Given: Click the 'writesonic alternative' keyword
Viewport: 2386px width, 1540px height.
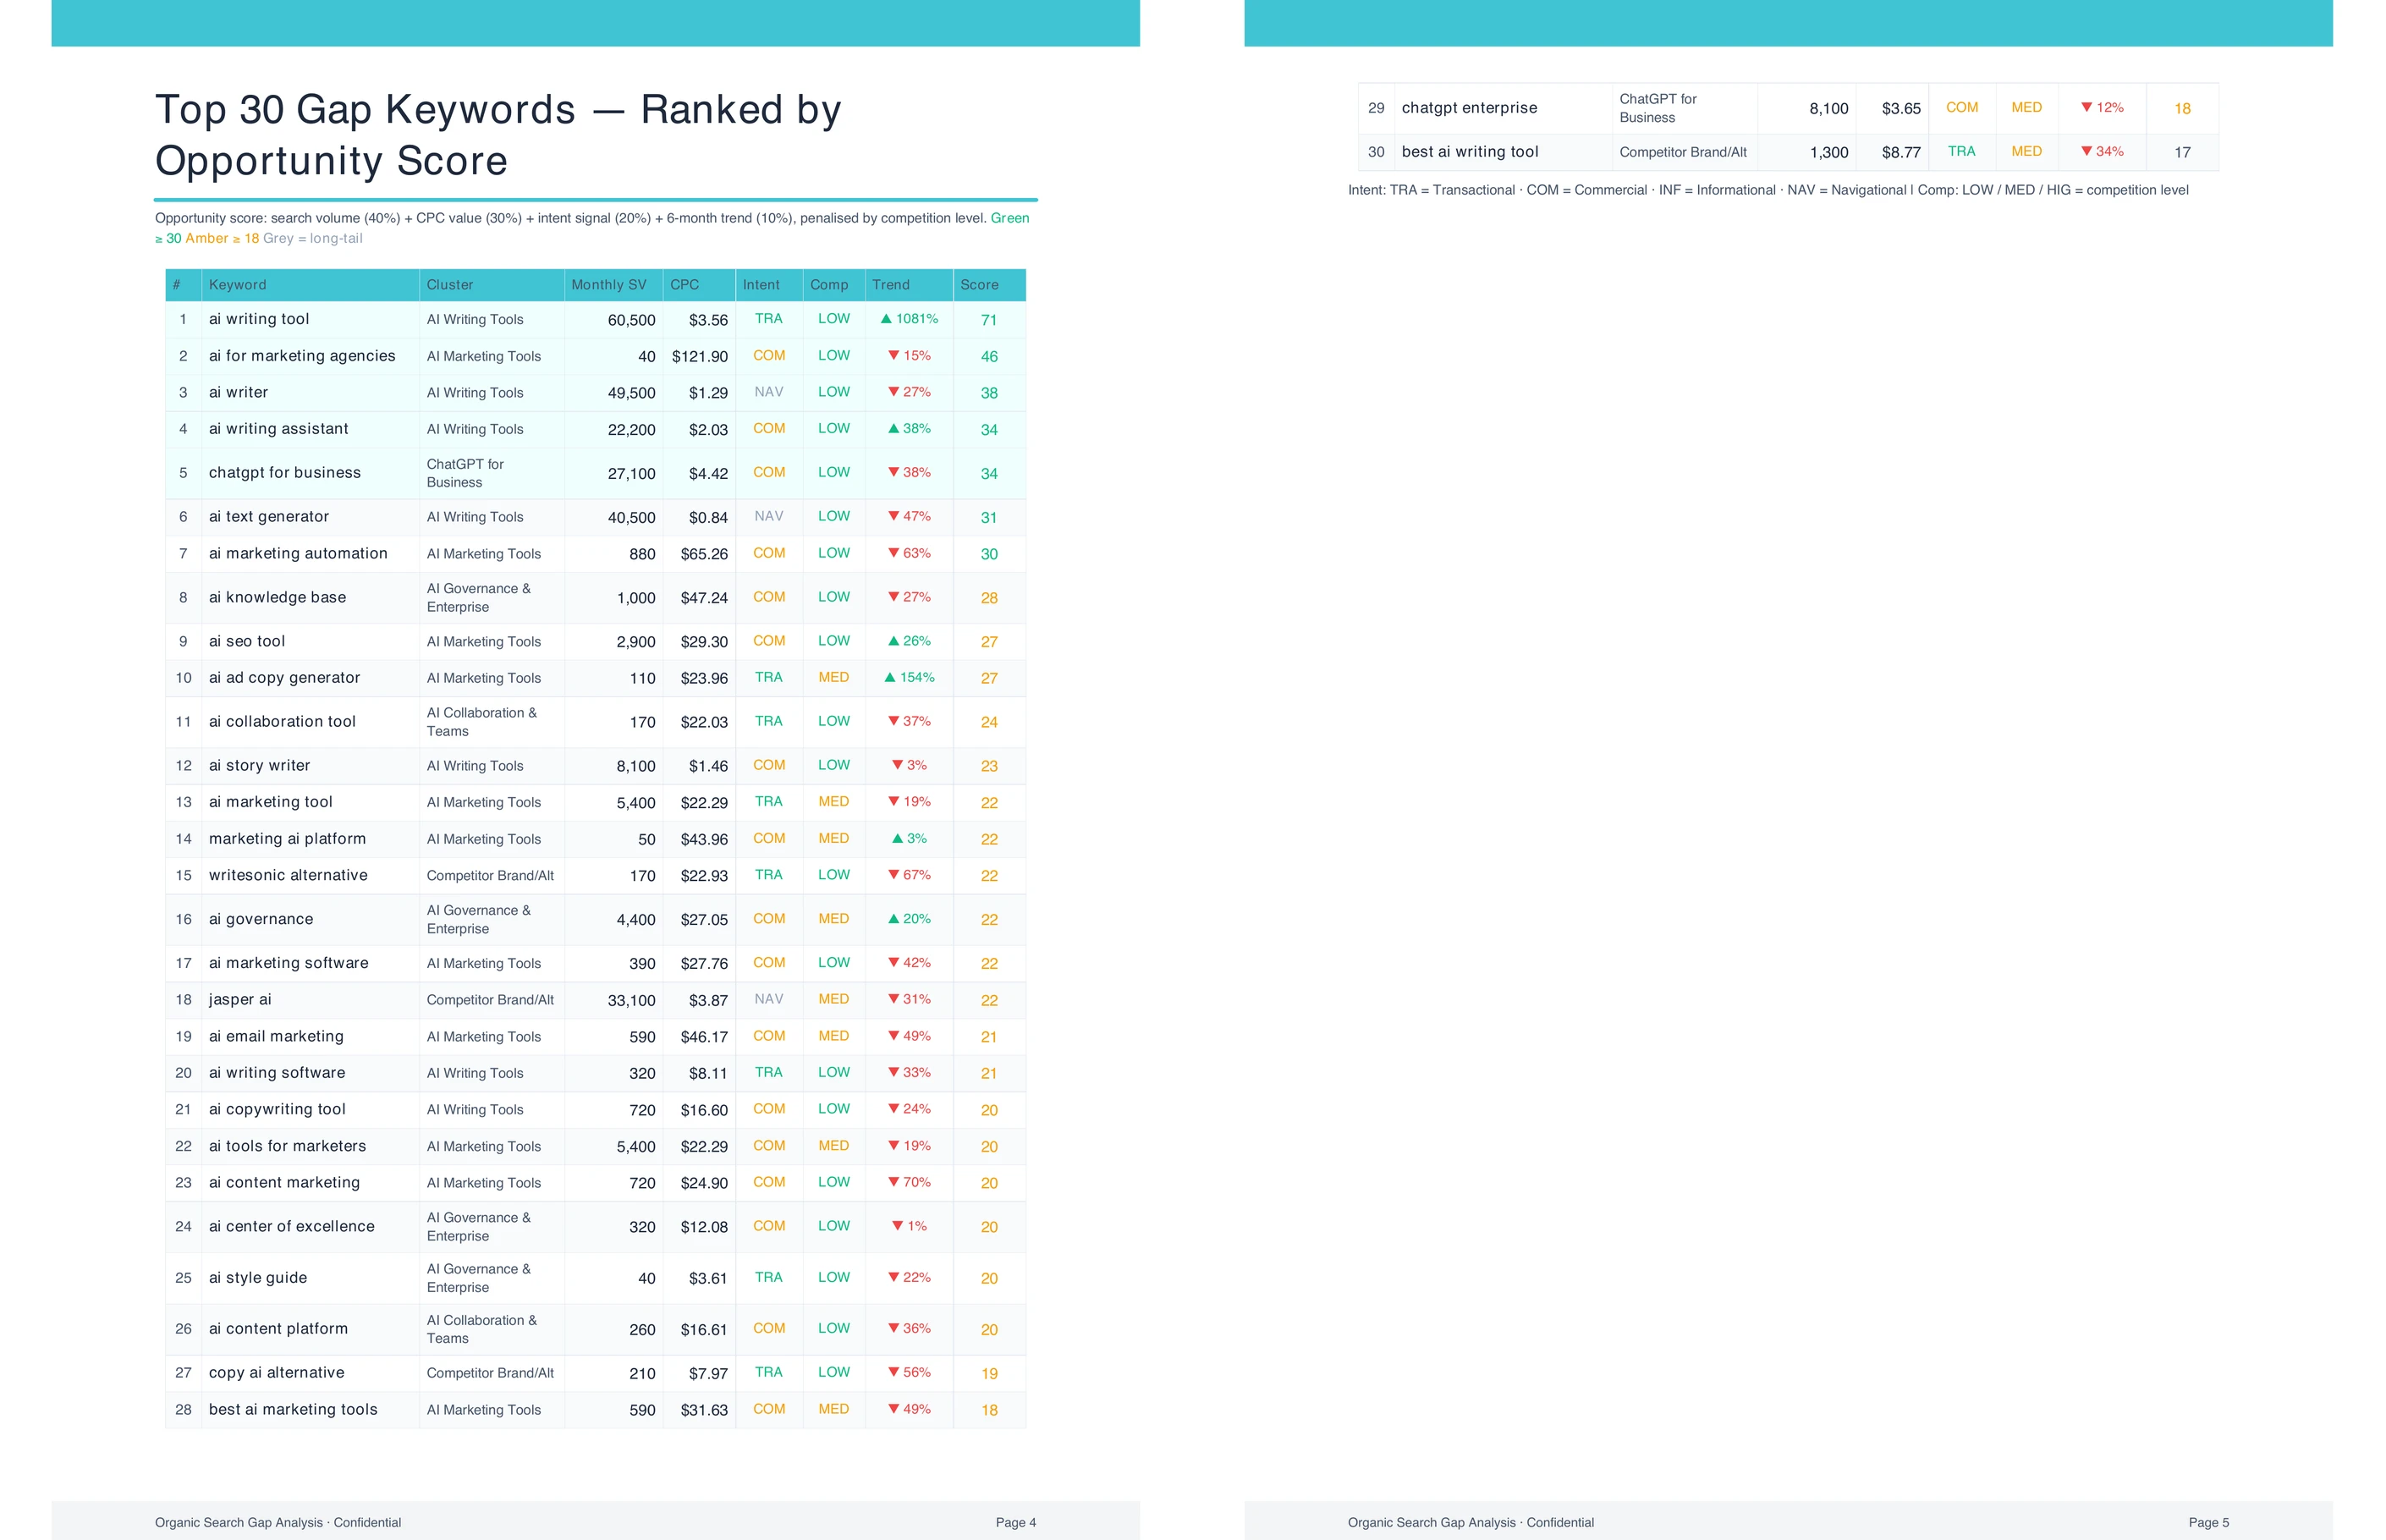Looking at the screenshot, I should point(288,875).
